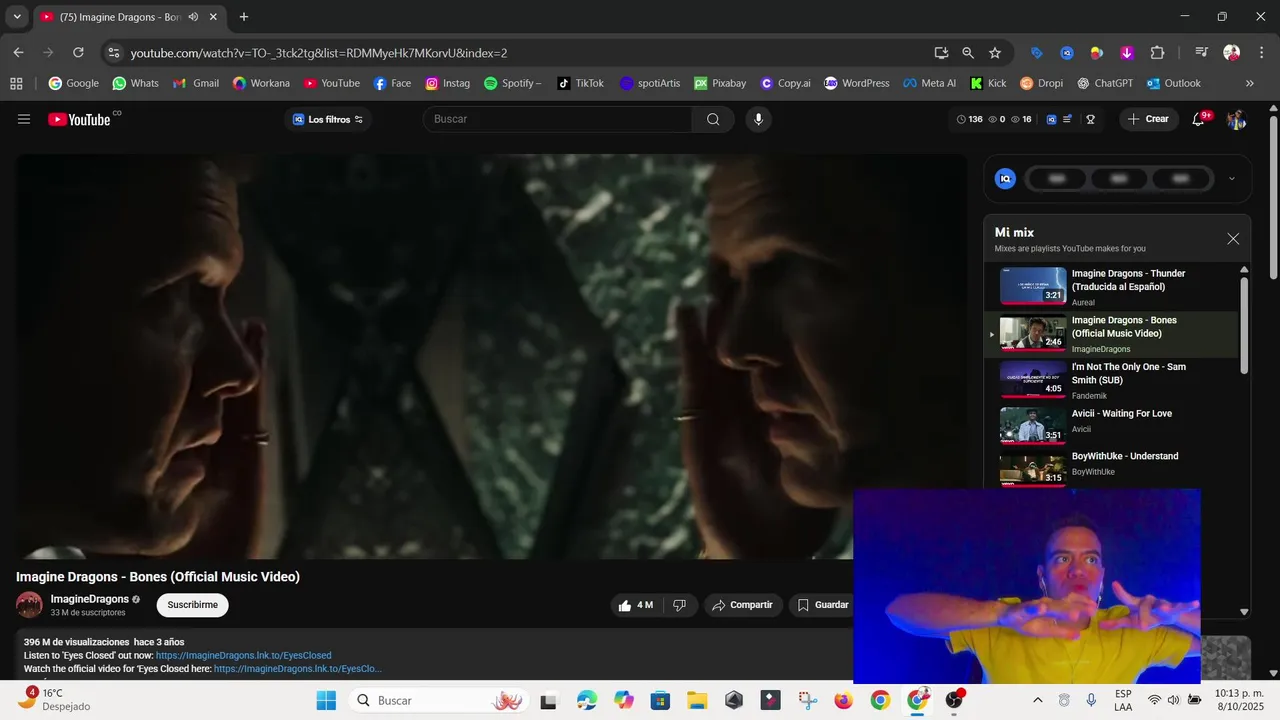
Task: Save the video with Guardar
Action: click(822, 605)
